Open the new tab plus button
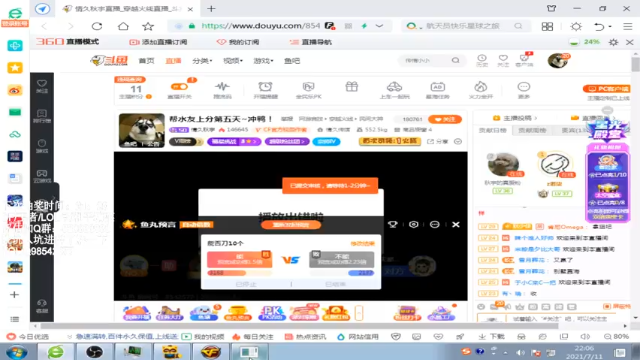Viewport: 640px width, 360px height. click(x=211, y=9)
